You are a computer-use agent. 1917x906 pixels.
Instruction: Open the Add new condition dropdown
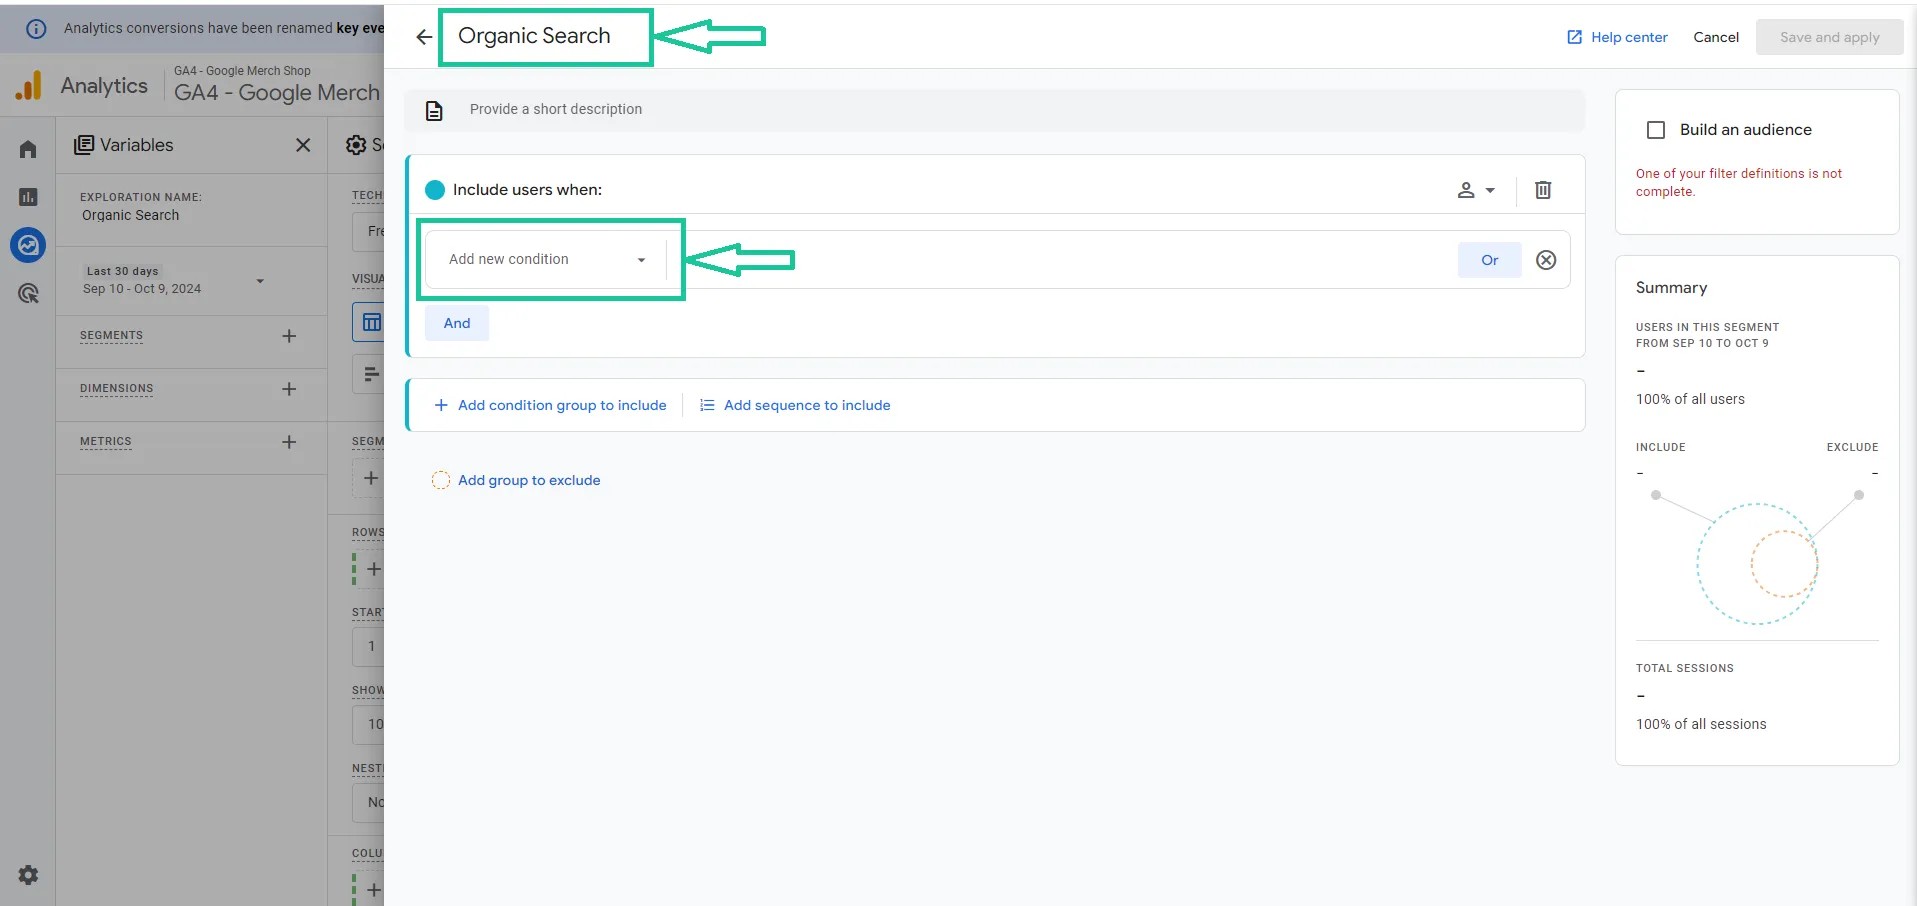[546, 260]
